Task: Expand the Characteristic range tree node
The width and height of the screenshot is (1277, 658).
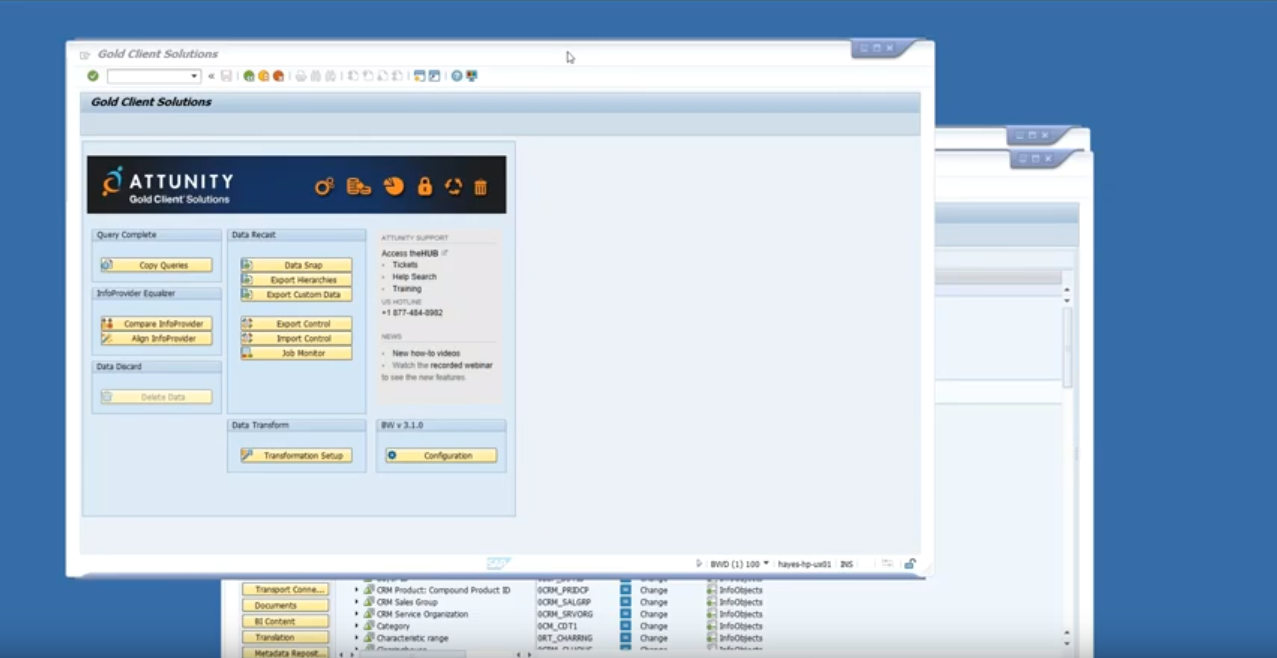Action: click(356, 638)
